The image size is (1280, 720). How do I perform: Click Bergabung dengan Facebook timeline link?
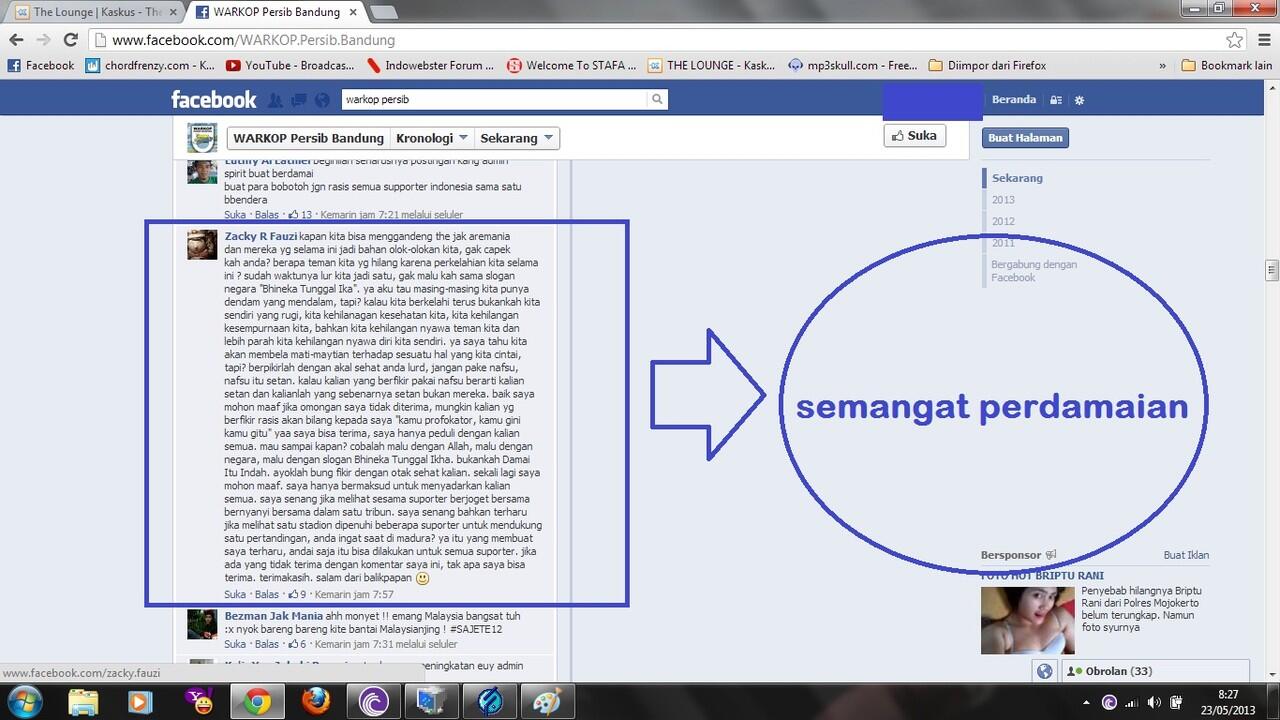click(x=1034, y=271)
